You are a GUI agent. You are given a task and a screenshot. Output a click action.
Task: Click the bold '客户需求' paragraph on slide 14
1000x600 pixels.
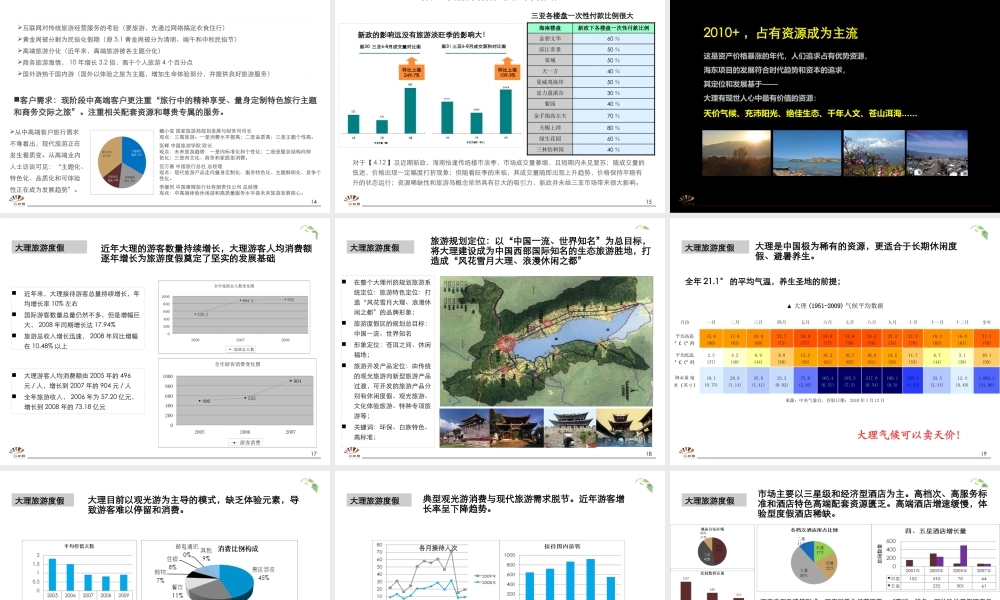pos(165,106)
